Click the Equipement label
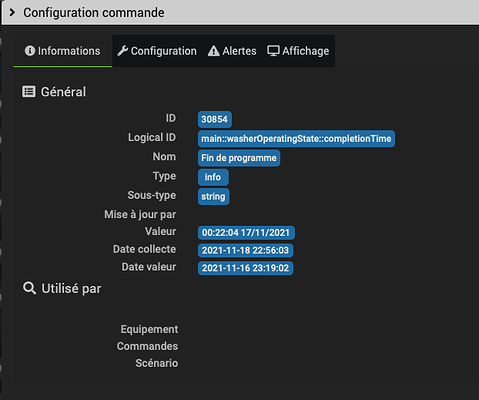This screenshot has width=479, height=400. pyautogui.click(x=149, y=329)
